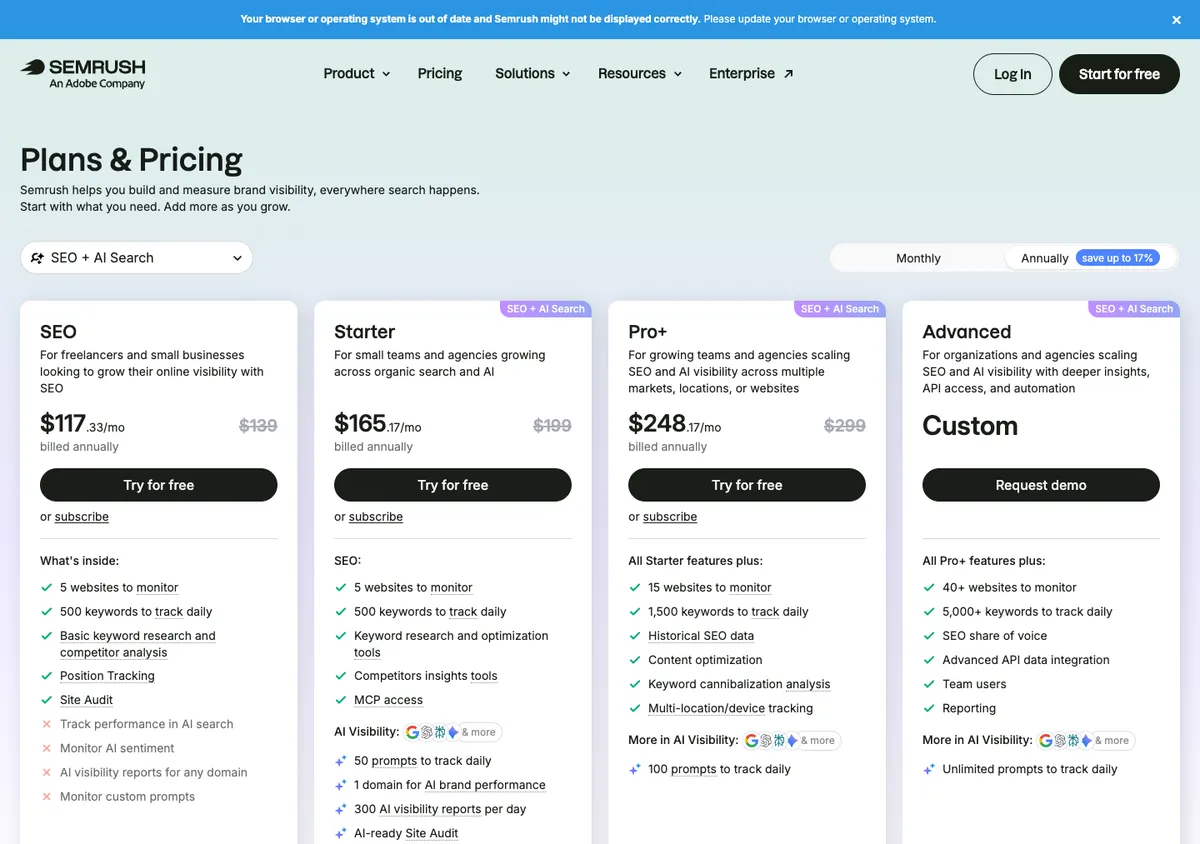Click Start for free button
Screen dimensions: 1200x844
click(x=1119, y=74)
